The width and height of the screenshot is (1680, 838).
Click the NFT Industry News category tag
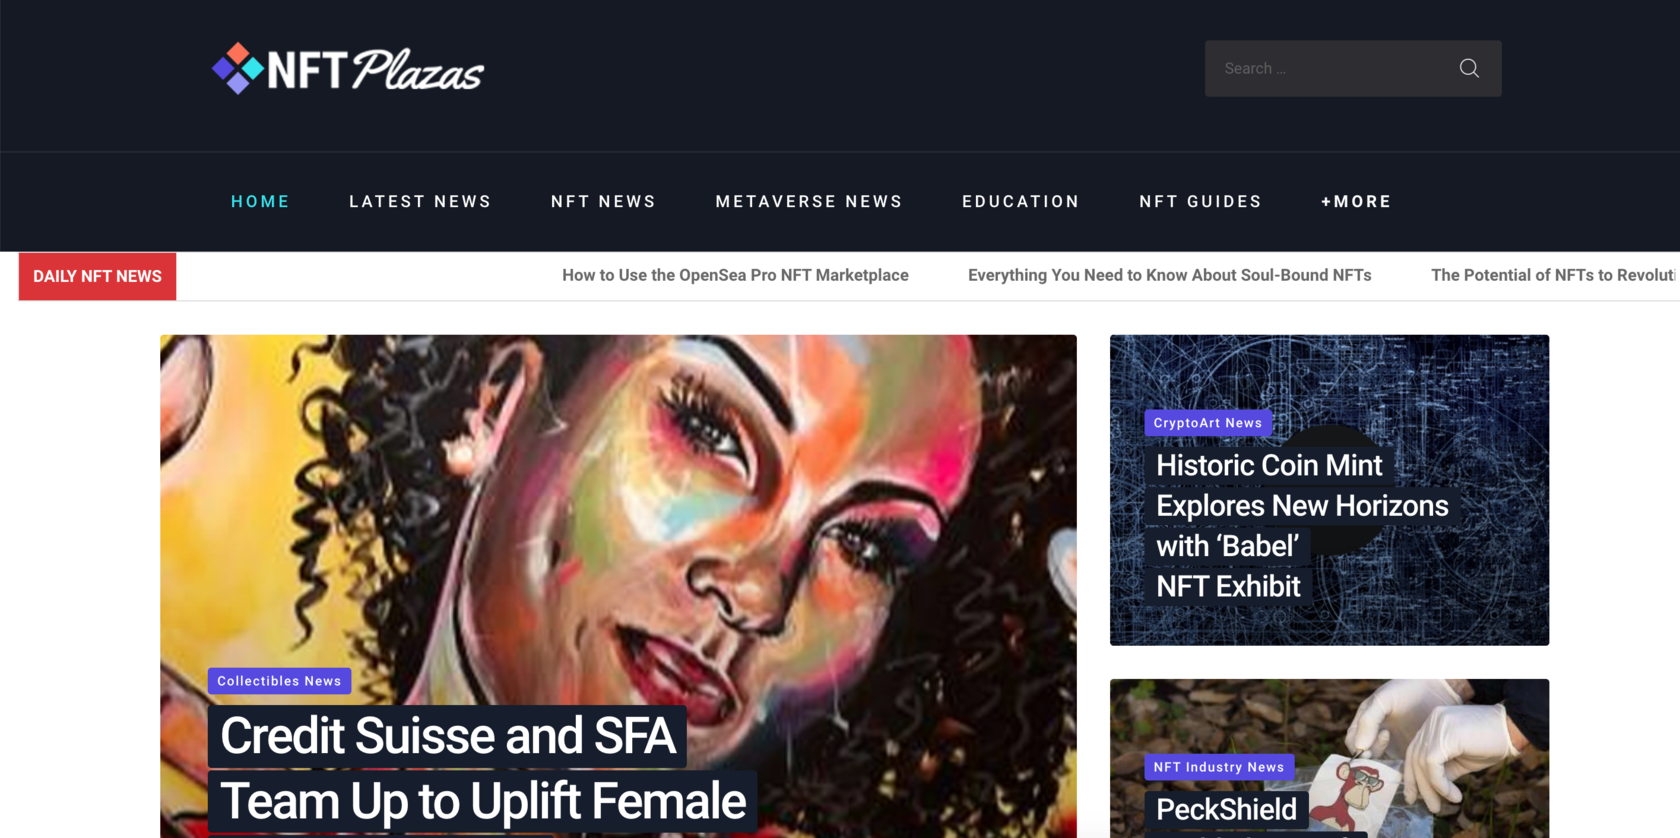1219,767
